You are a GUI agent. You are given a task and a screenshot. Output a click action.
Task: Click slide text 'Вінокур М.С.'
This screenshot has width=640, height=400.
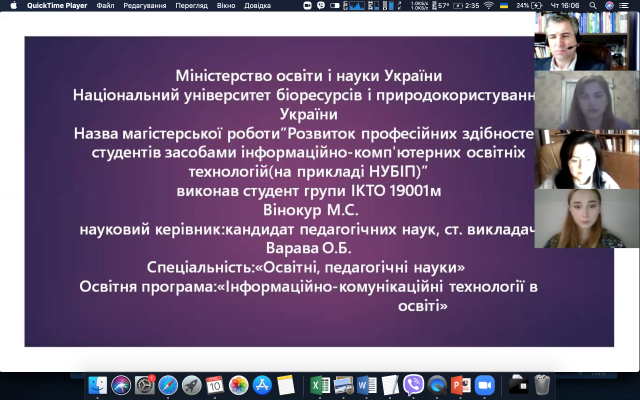point(310,210)
